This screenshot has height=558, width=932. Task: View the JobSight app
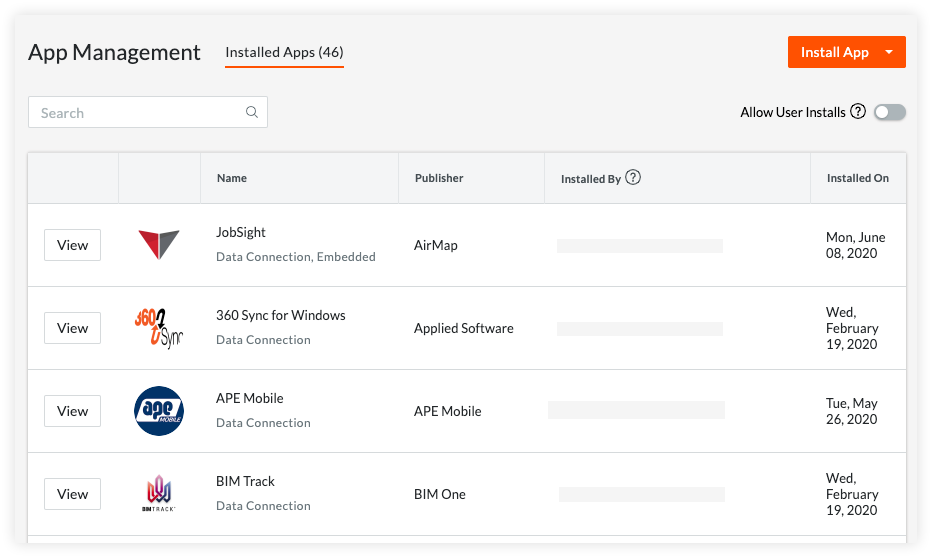73,245
